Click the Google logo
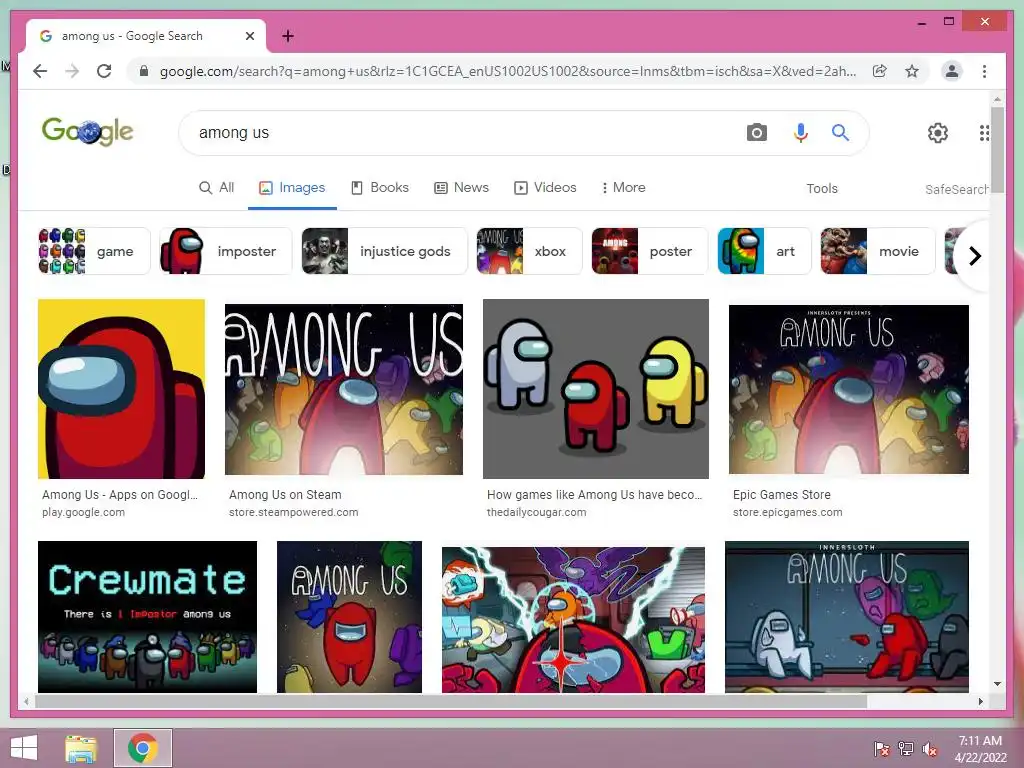The width and height of the screenshot is (1024, 768). pos(88,131)
